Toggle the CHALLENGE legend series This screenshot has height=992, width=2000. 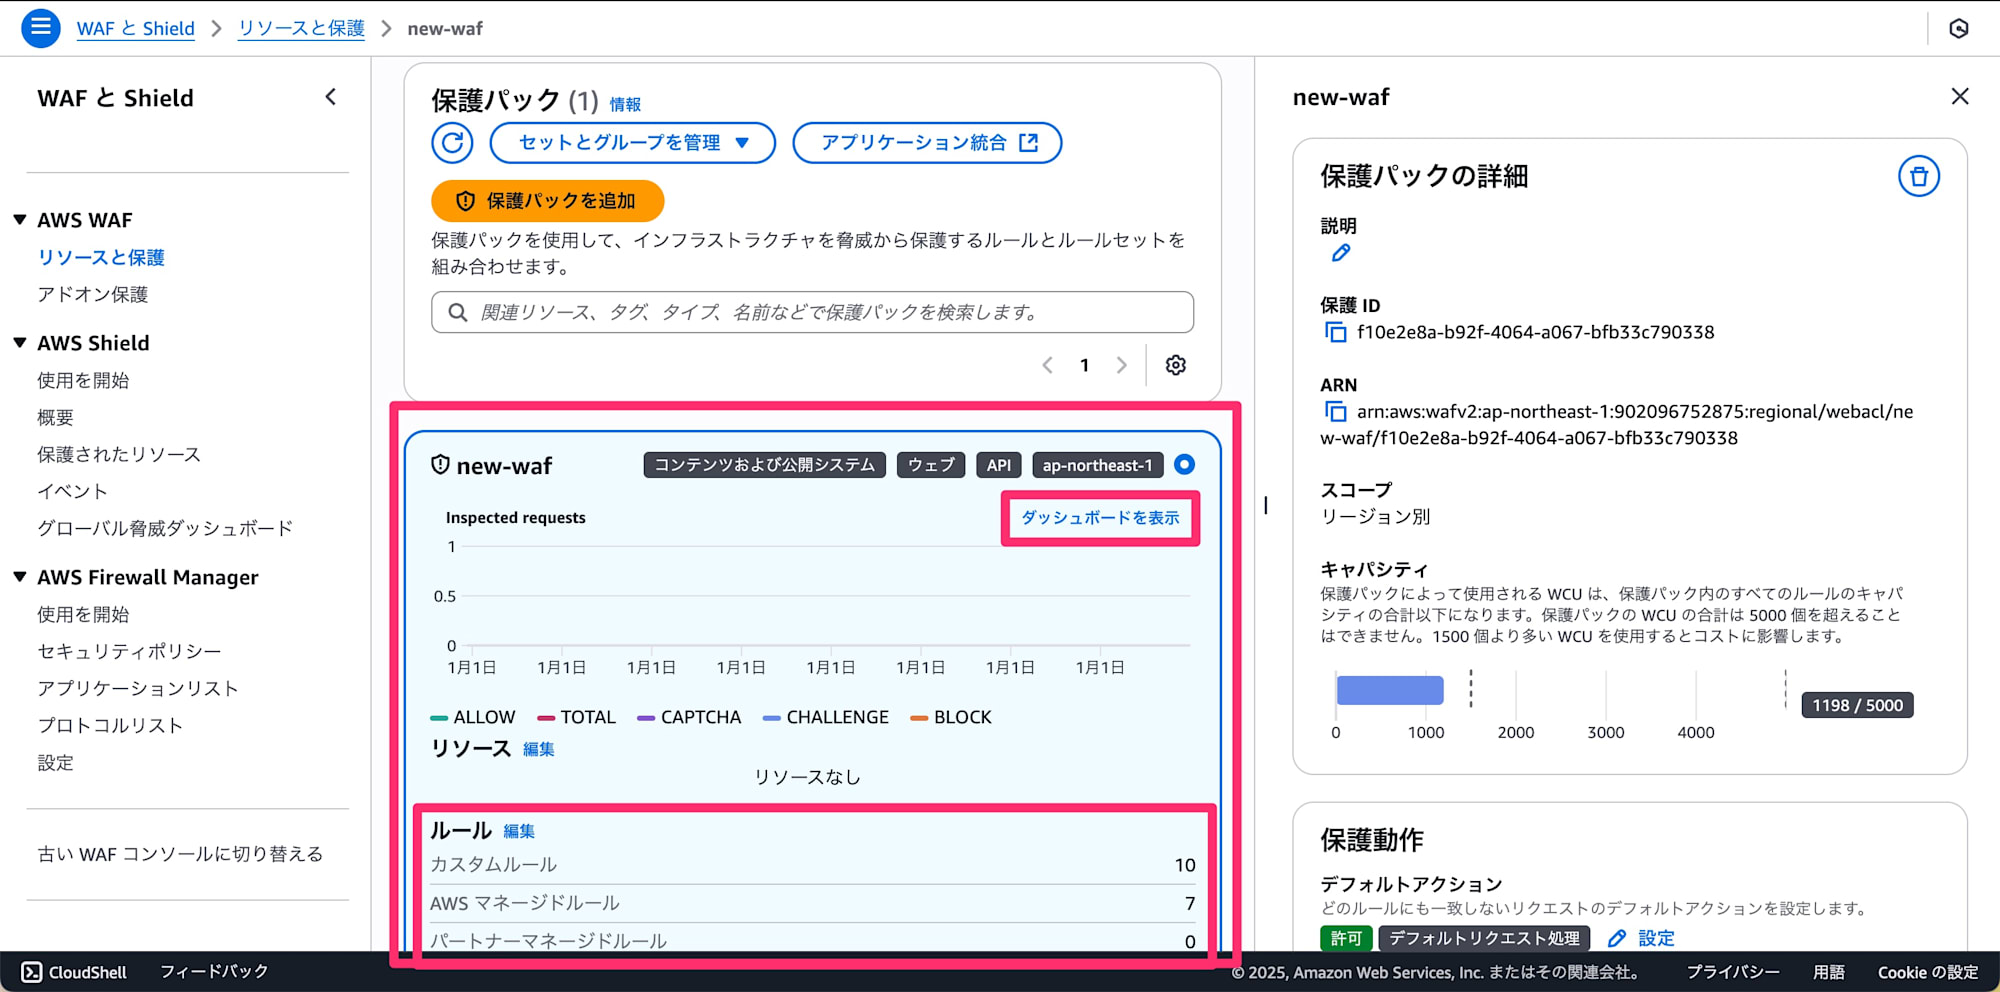coord(826,717)
